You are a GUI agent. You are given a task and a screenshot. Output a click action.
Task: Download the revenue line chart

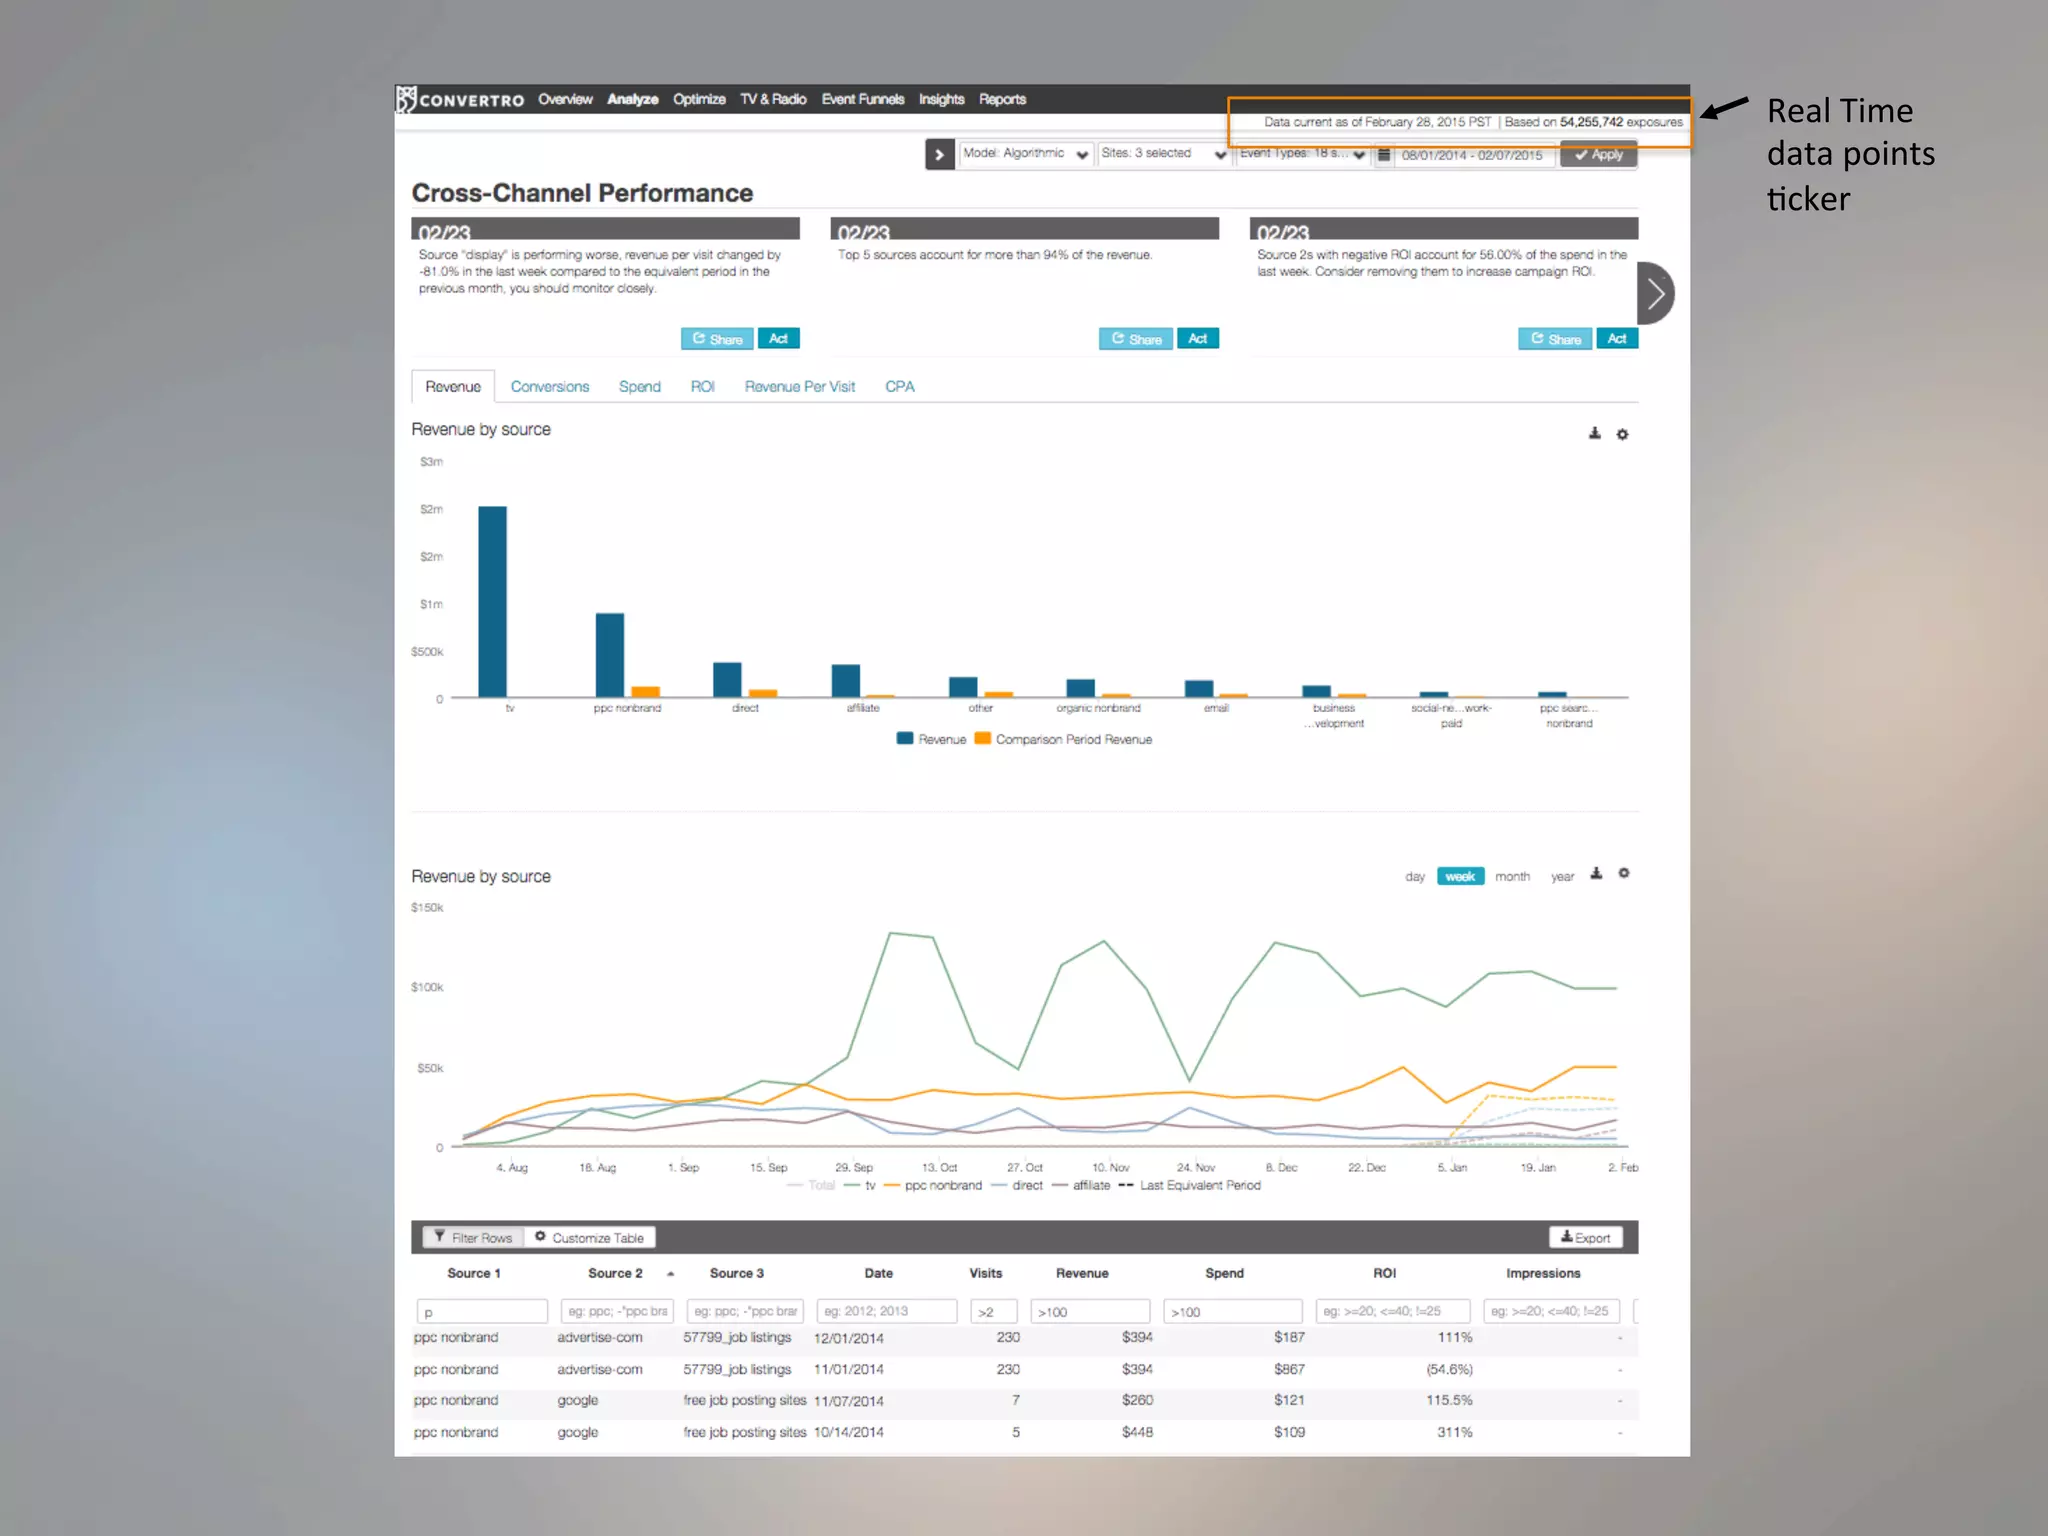pyautogui.click(x=1596, y=874)
